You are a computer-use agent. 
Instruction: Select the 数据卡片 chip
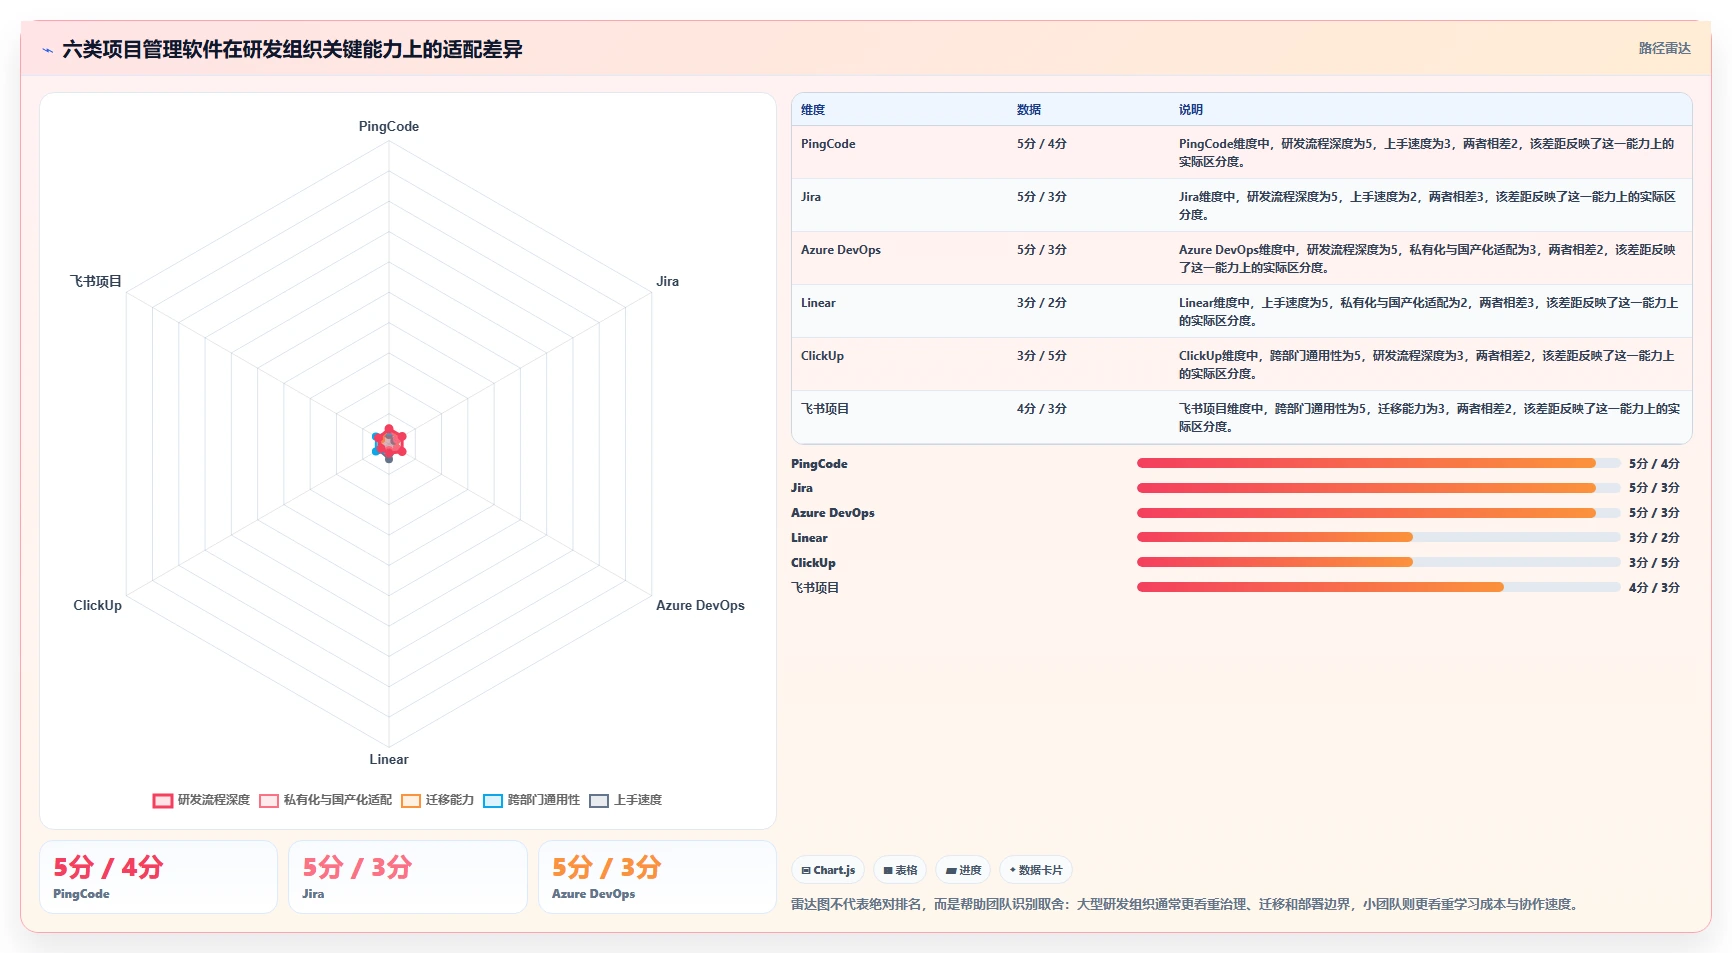[1035, 870]
